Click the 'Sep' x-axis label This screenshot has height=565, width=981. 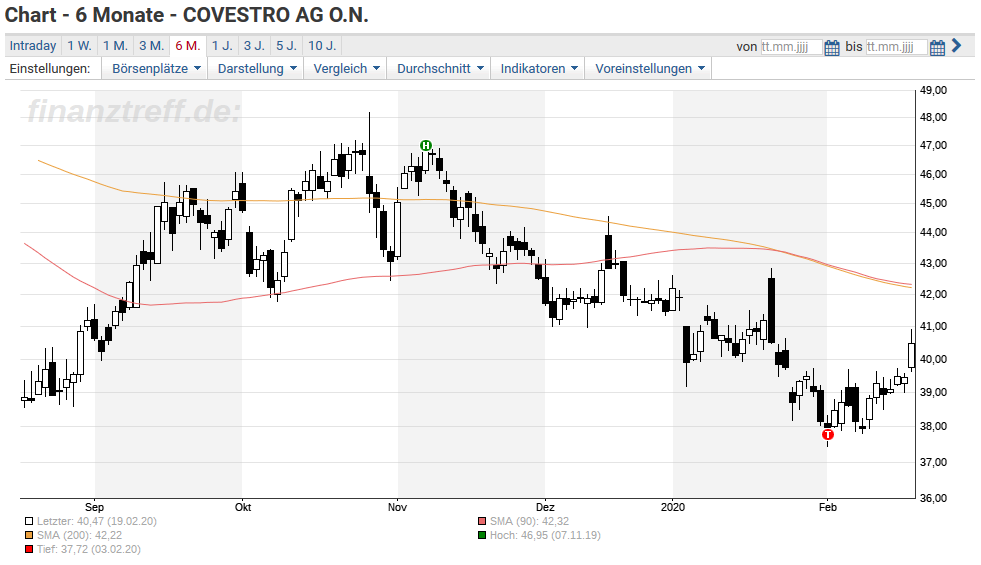94,507
